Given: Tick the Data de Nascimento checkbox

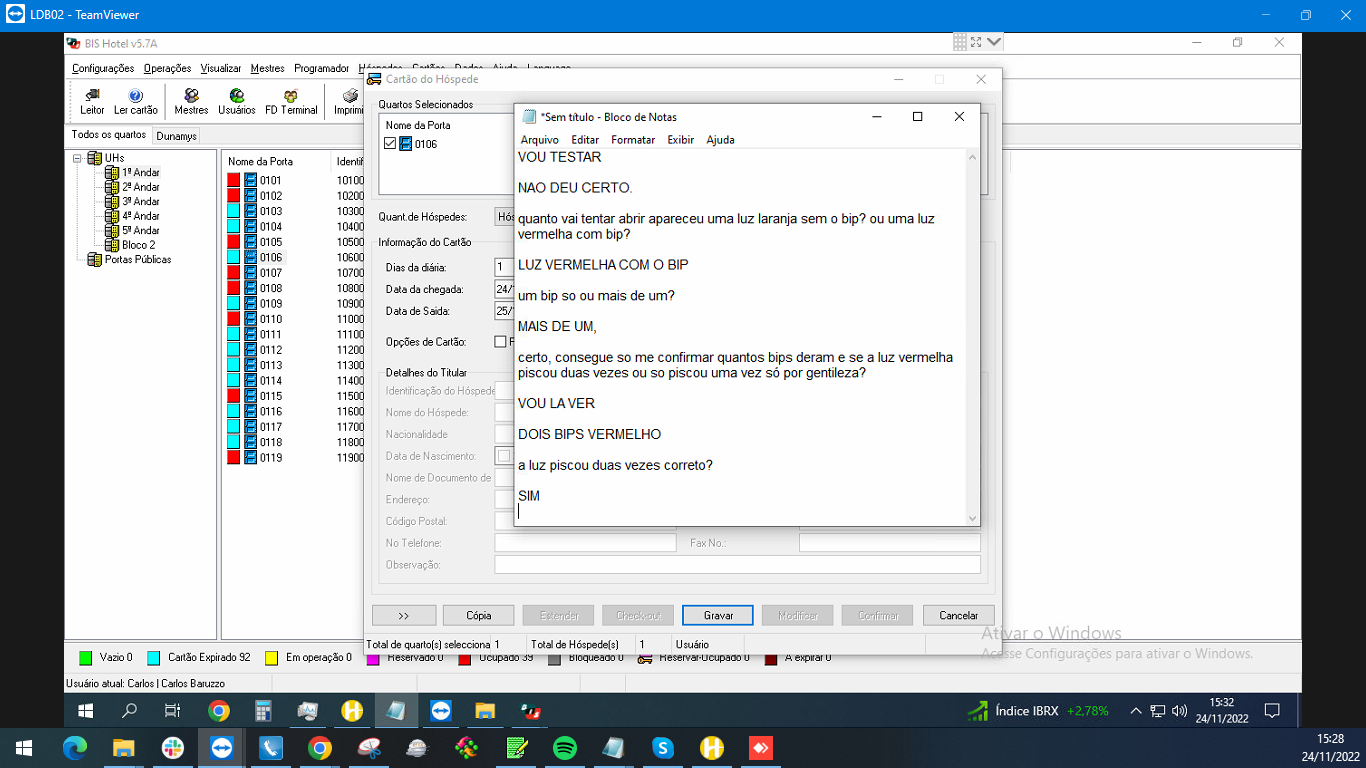Looking at the screenshot, I should coord(504,456).
